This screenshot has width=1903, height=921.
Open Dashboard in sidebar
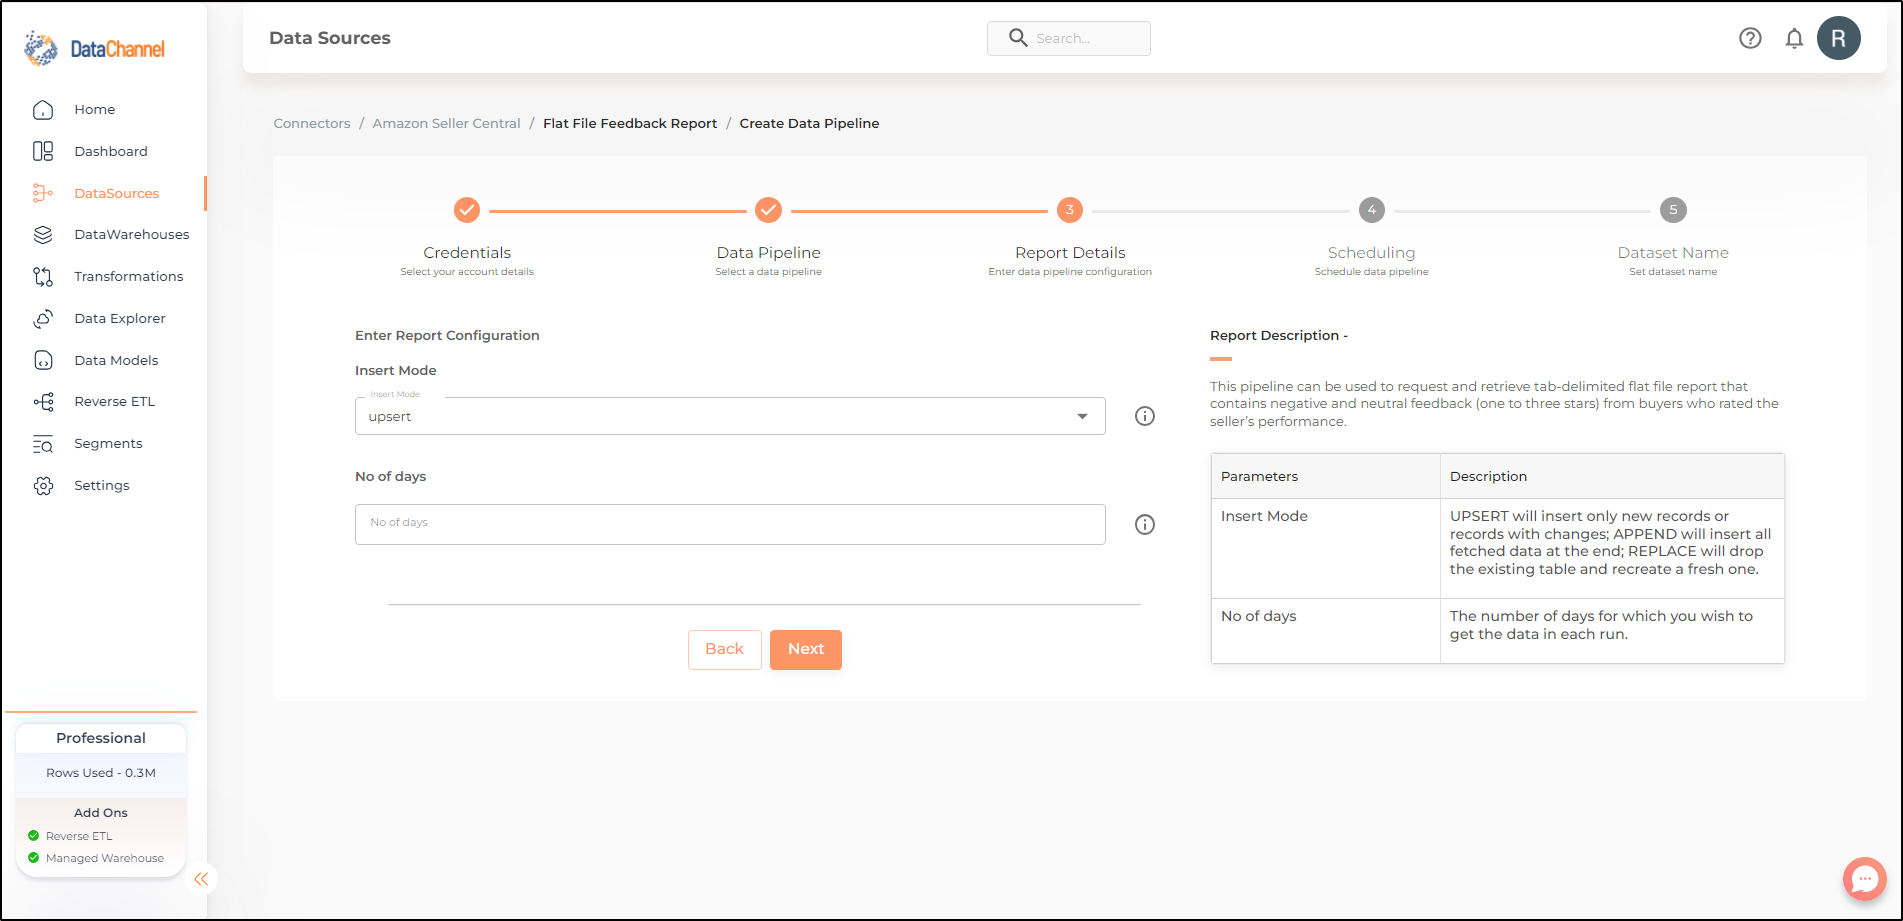(x=111, y=151)
